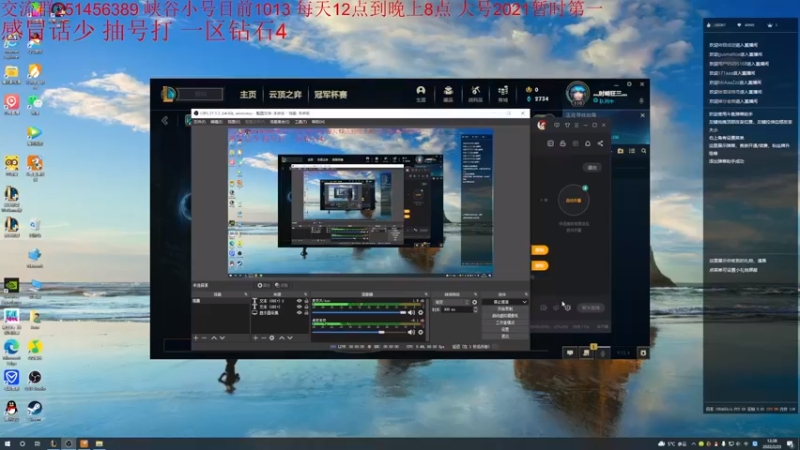Expand the stop streaming button dropdown arrow in OBS
Viewport: 800px width, 450px height.
[x=524, y=302]
